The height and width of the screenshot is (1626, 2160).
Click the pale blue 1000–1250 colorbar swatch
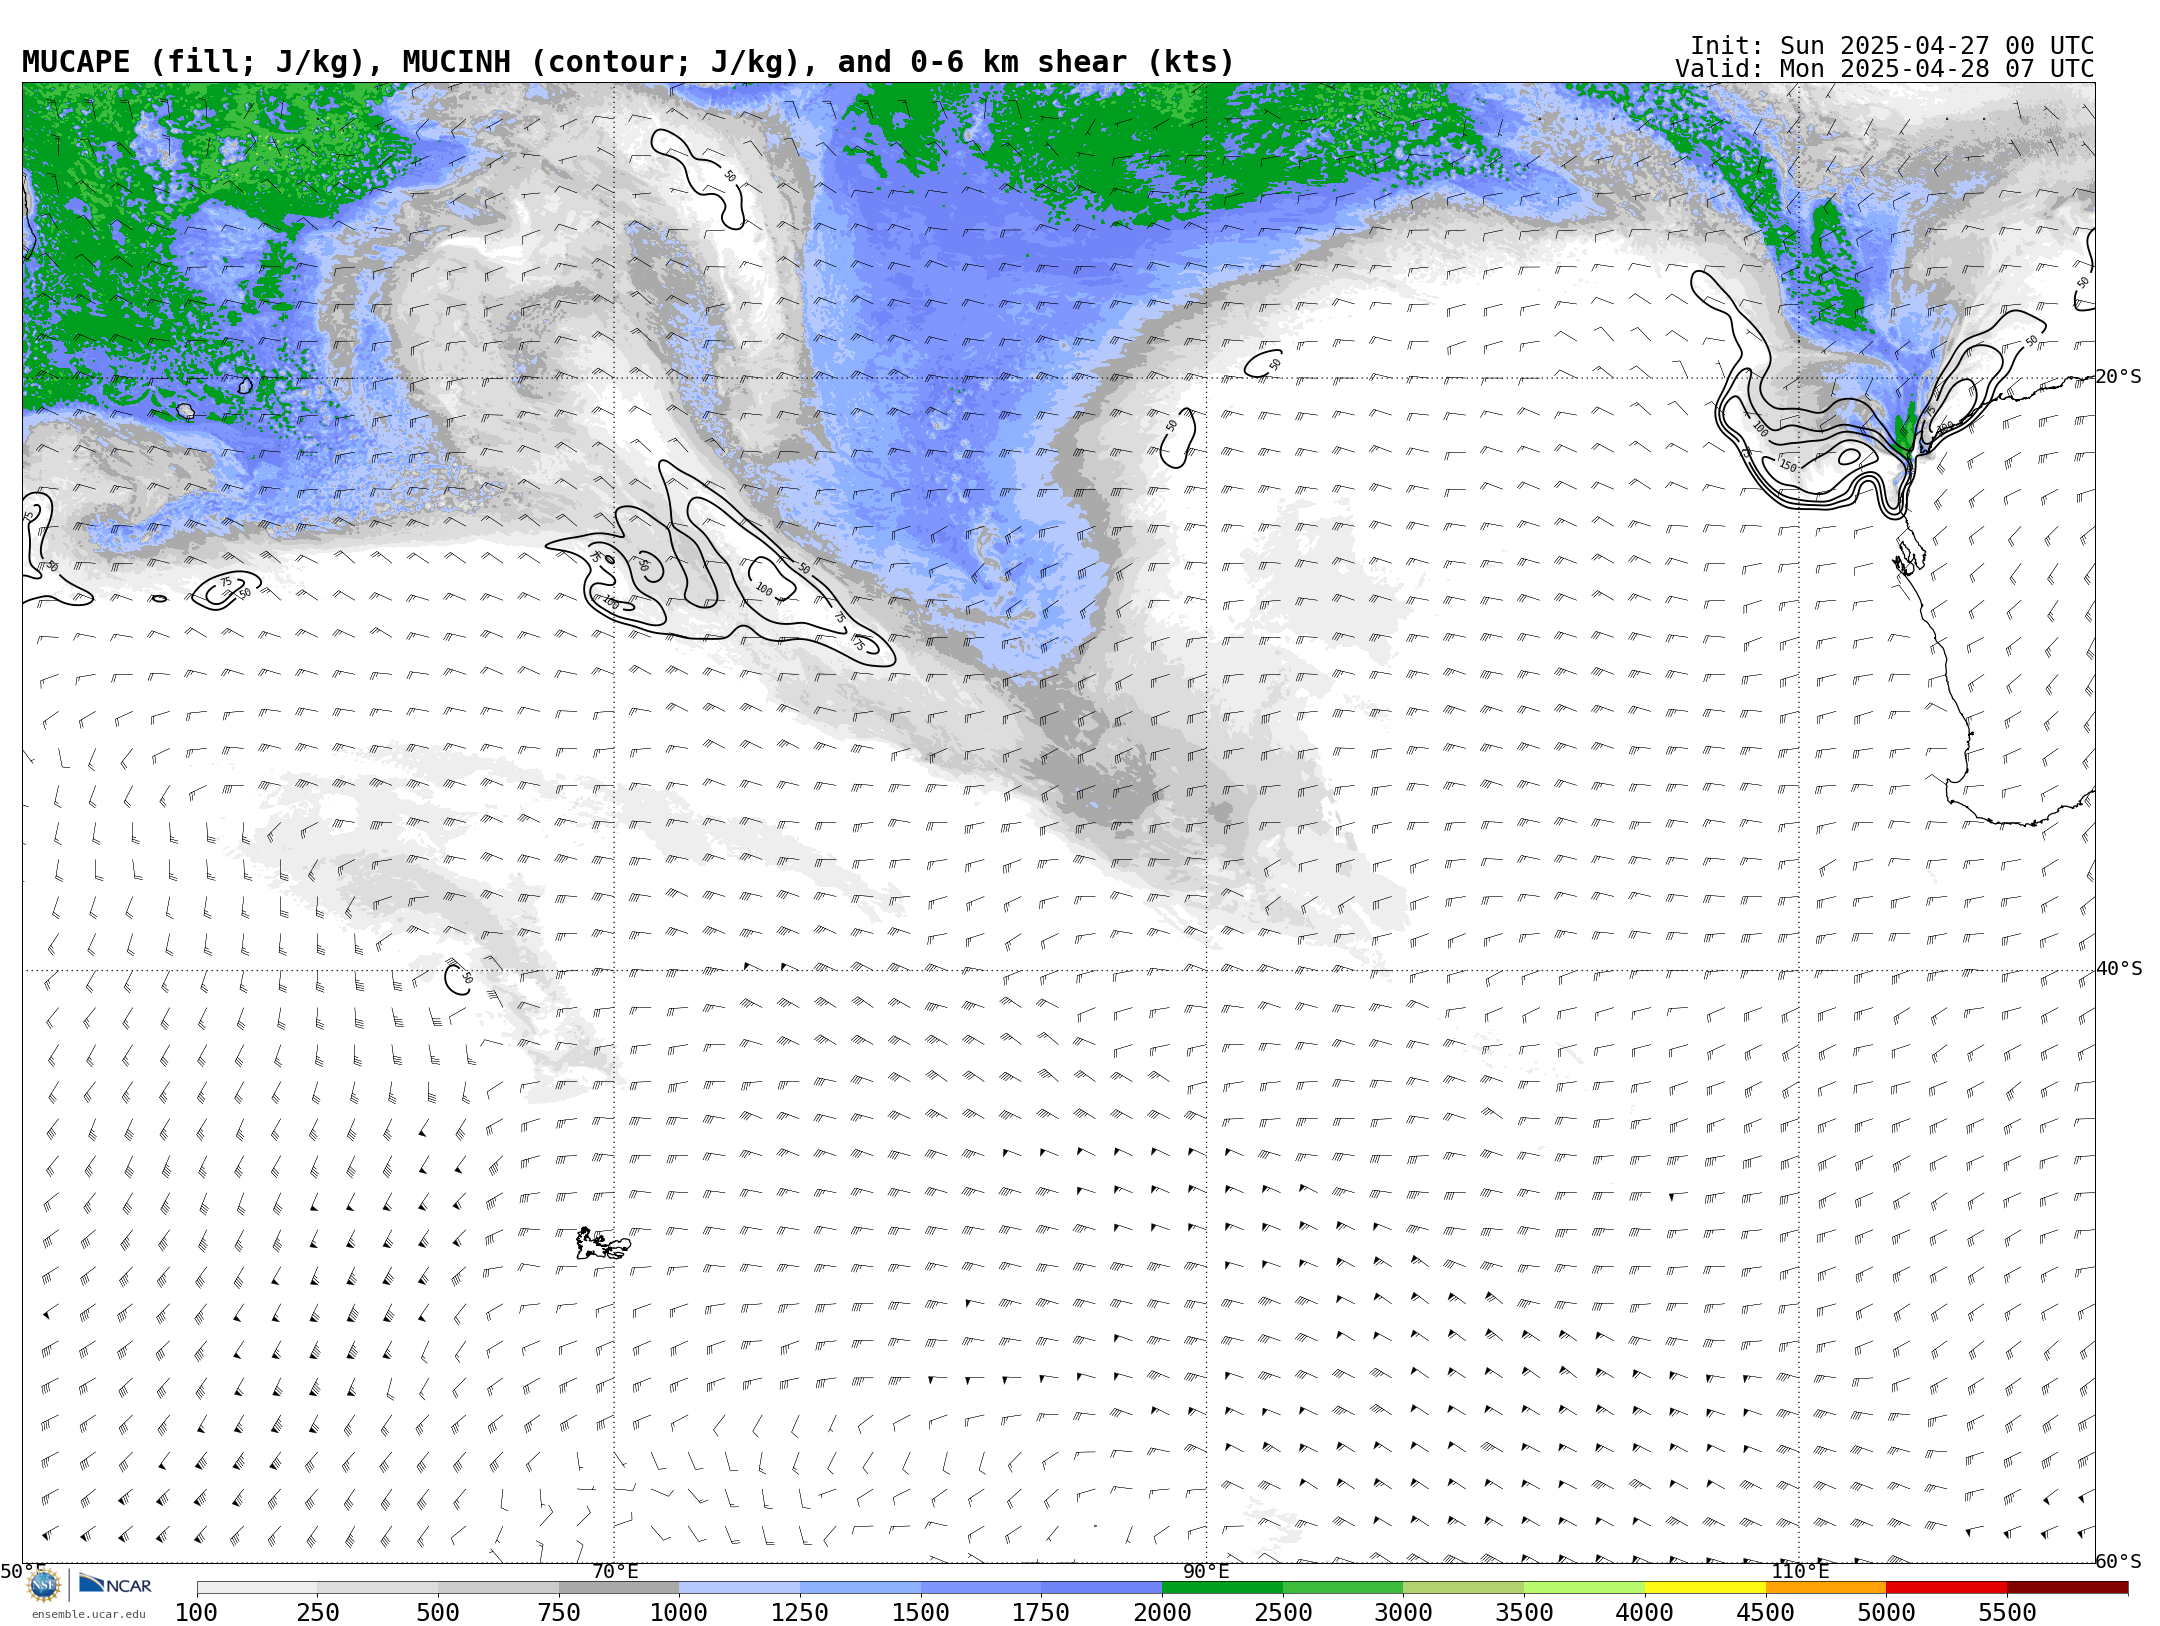[739, 1588]
